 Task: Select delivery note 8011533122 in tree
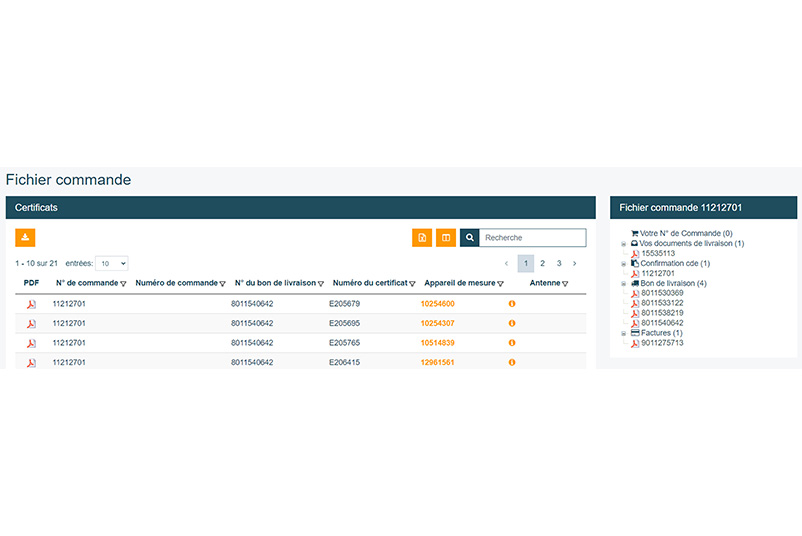click(x=661, y=303)
